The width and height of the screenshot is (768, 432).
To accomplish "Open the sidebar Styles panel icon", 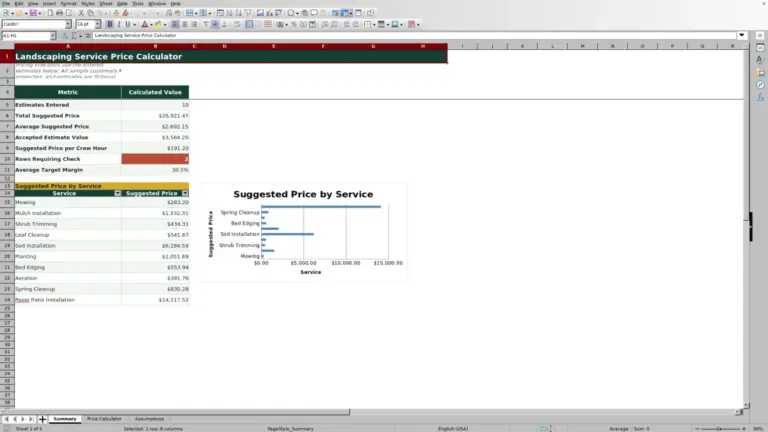I will point(760,60).
